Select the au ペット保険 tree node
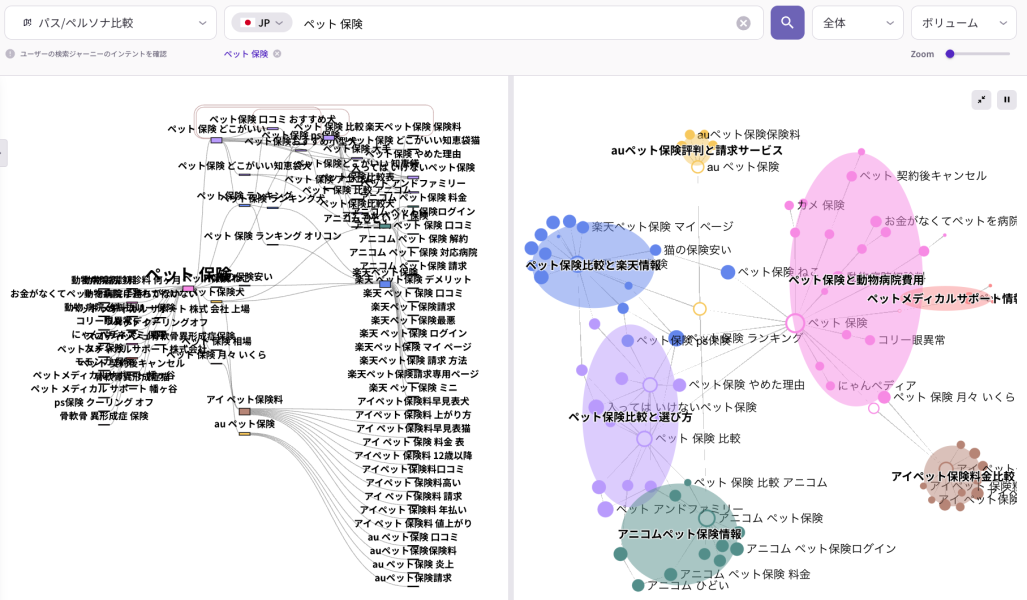Screen dimensions: 1027x600 tap(244, 433)
